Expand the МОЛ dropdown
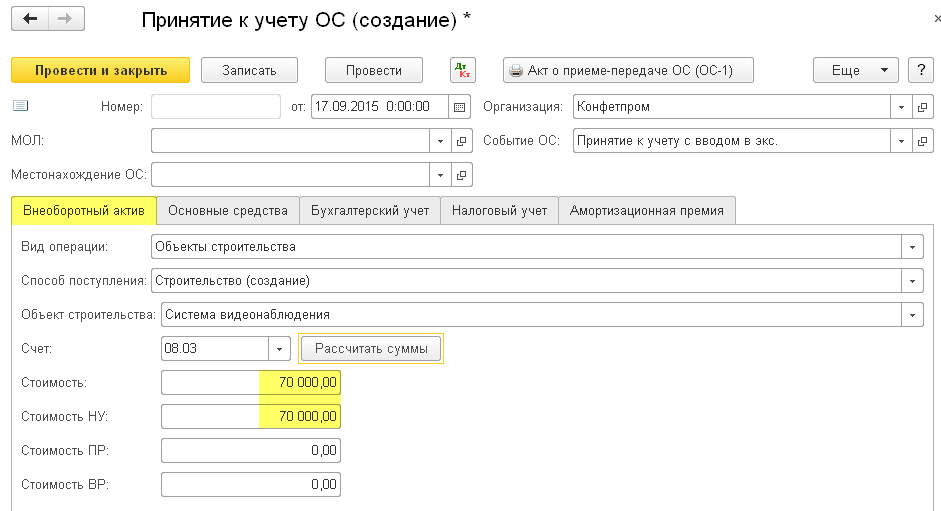This screenshot has height=511, width=941. click(440, 141)
